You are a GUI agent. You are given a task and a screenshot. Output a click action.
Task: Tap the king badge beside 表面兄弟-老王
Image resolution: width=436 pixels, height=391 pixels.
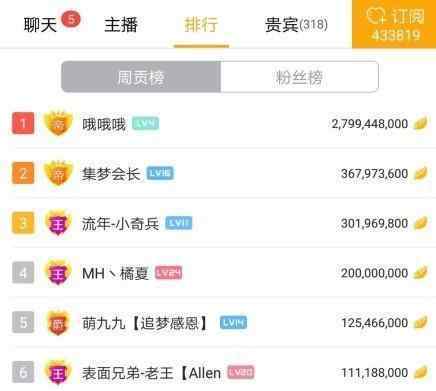point(58,372)
